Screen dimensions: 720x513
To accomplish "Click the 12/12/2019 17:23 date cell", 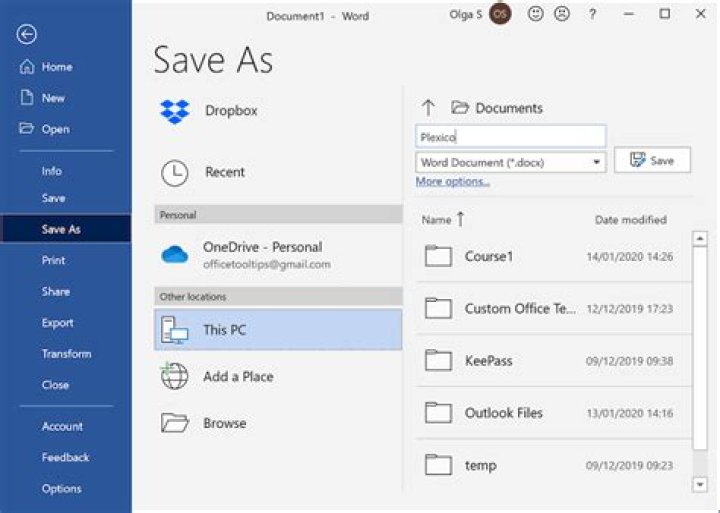I will coord(630,309).
